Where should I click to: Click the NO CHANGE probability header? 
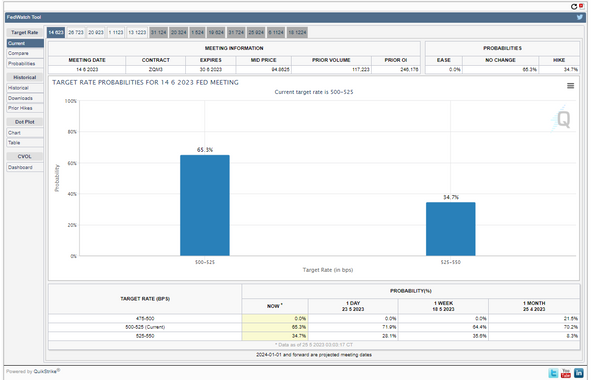point(500,60)
